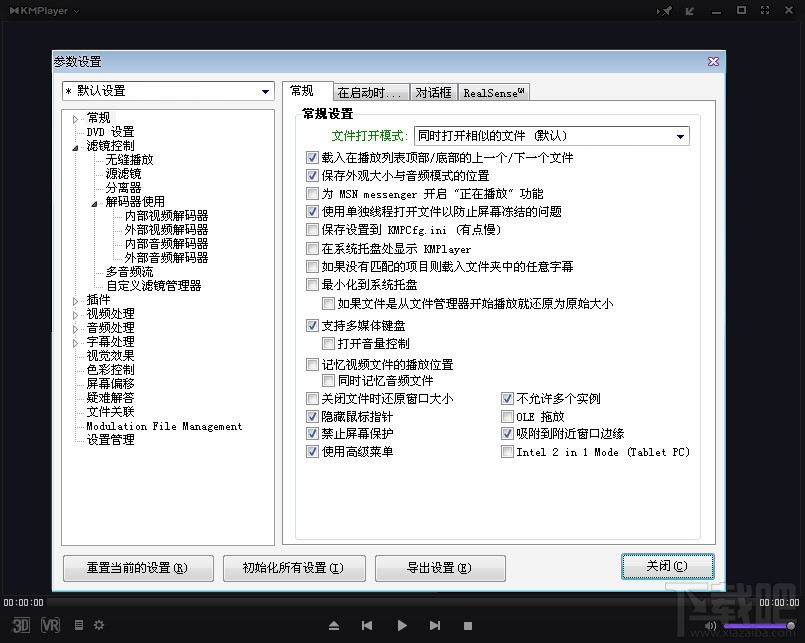Open the playlist panel icon
Screen dimensions: 805x643
[x=78, y=625]
